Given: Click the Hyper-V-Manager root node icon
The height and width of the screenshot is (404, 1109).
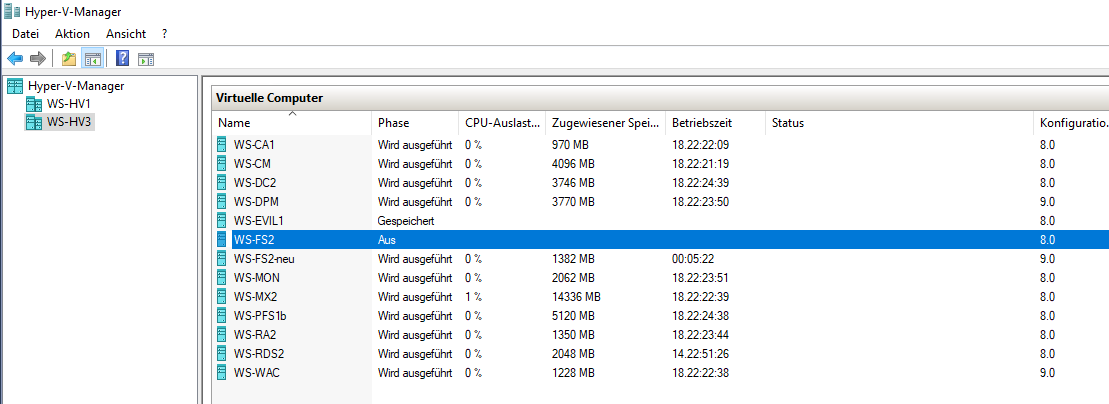Looking at the screenshot, I should [x=15, y=86].
